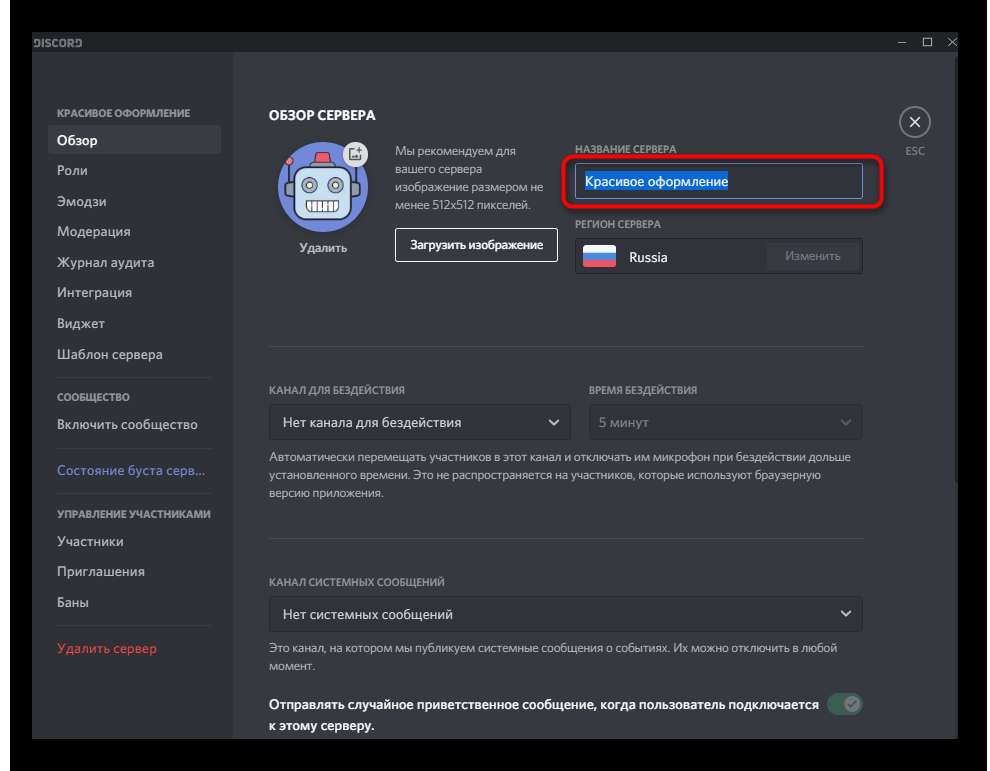Viewport: 990px width, 771px height.
Task: Click Загрузить изображение button
Action: tap(476, 245)
